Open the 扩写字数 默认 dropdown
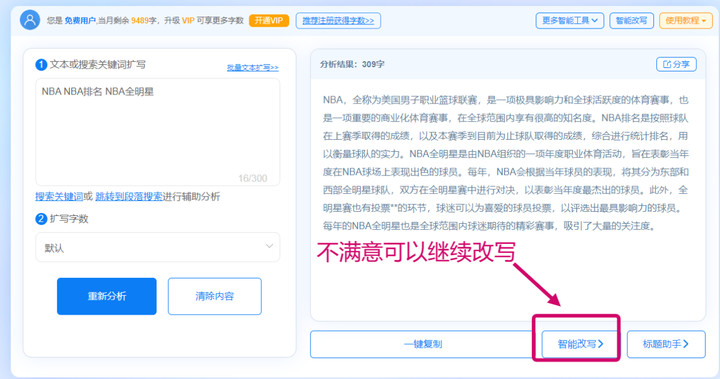720x379 pixels. coord(158,247)
